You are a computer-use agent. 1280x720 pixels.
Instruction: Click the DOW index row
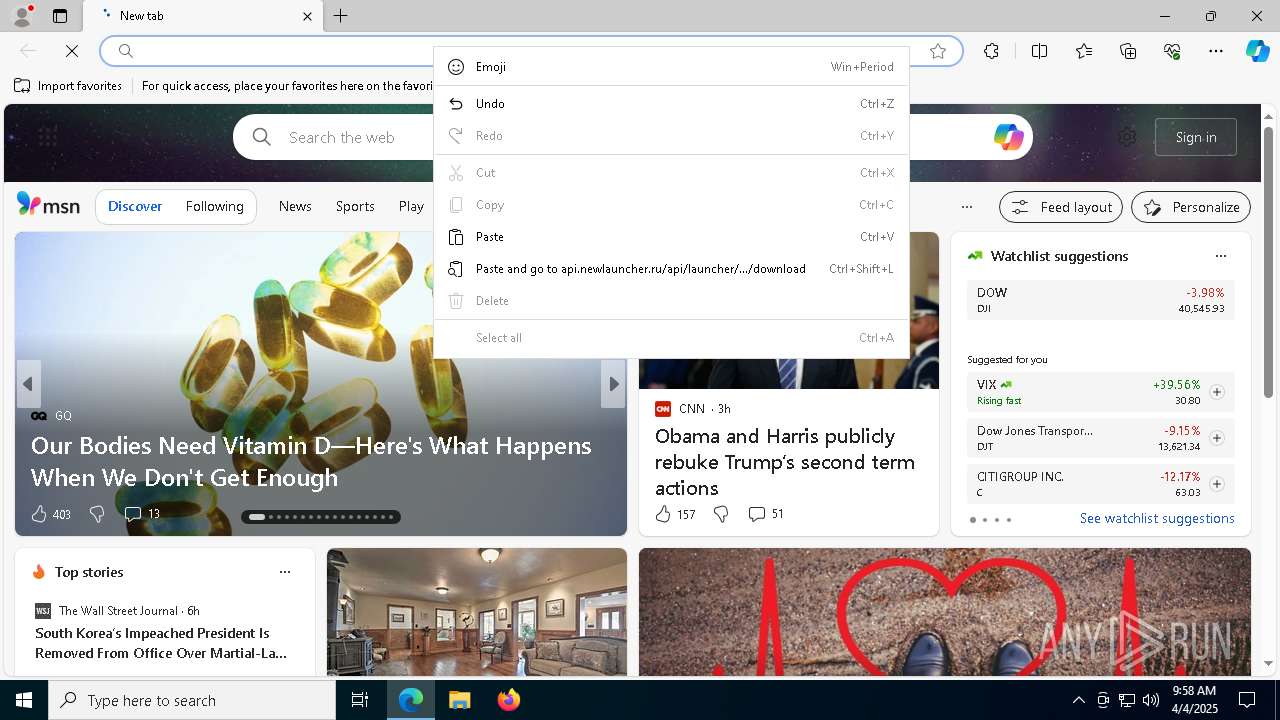pos(1101,300)
